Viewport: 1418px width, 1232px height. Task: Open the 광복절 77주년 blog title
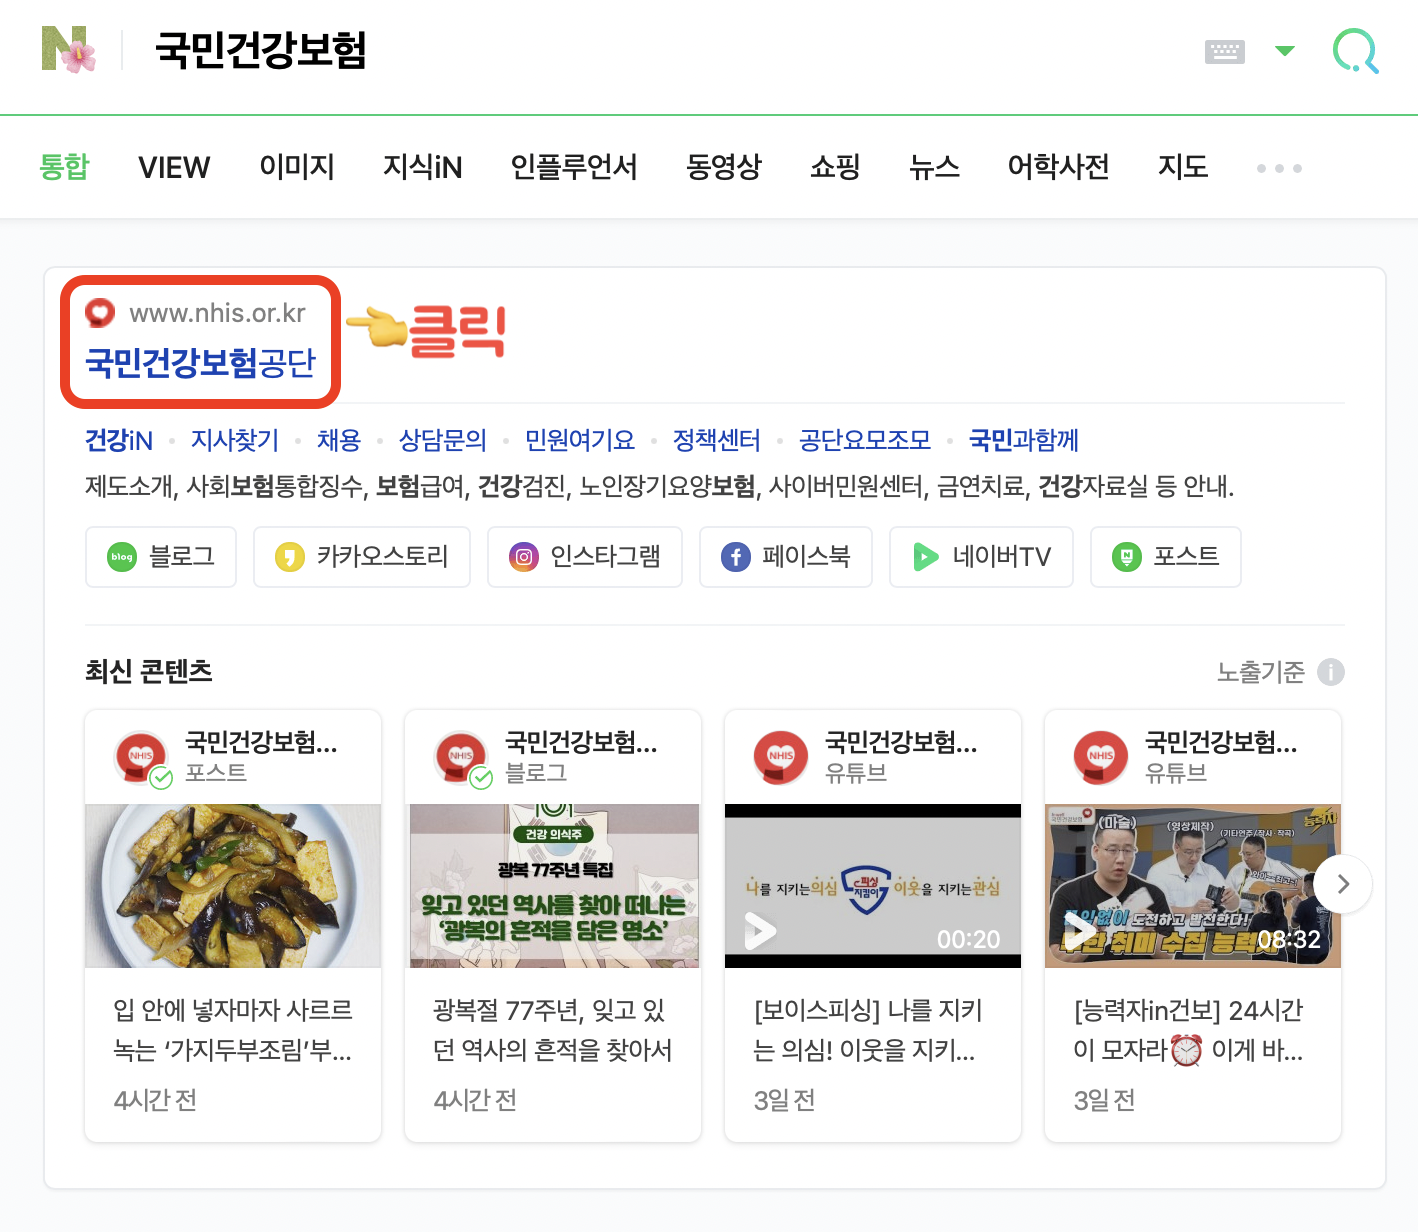(553, 1030)
